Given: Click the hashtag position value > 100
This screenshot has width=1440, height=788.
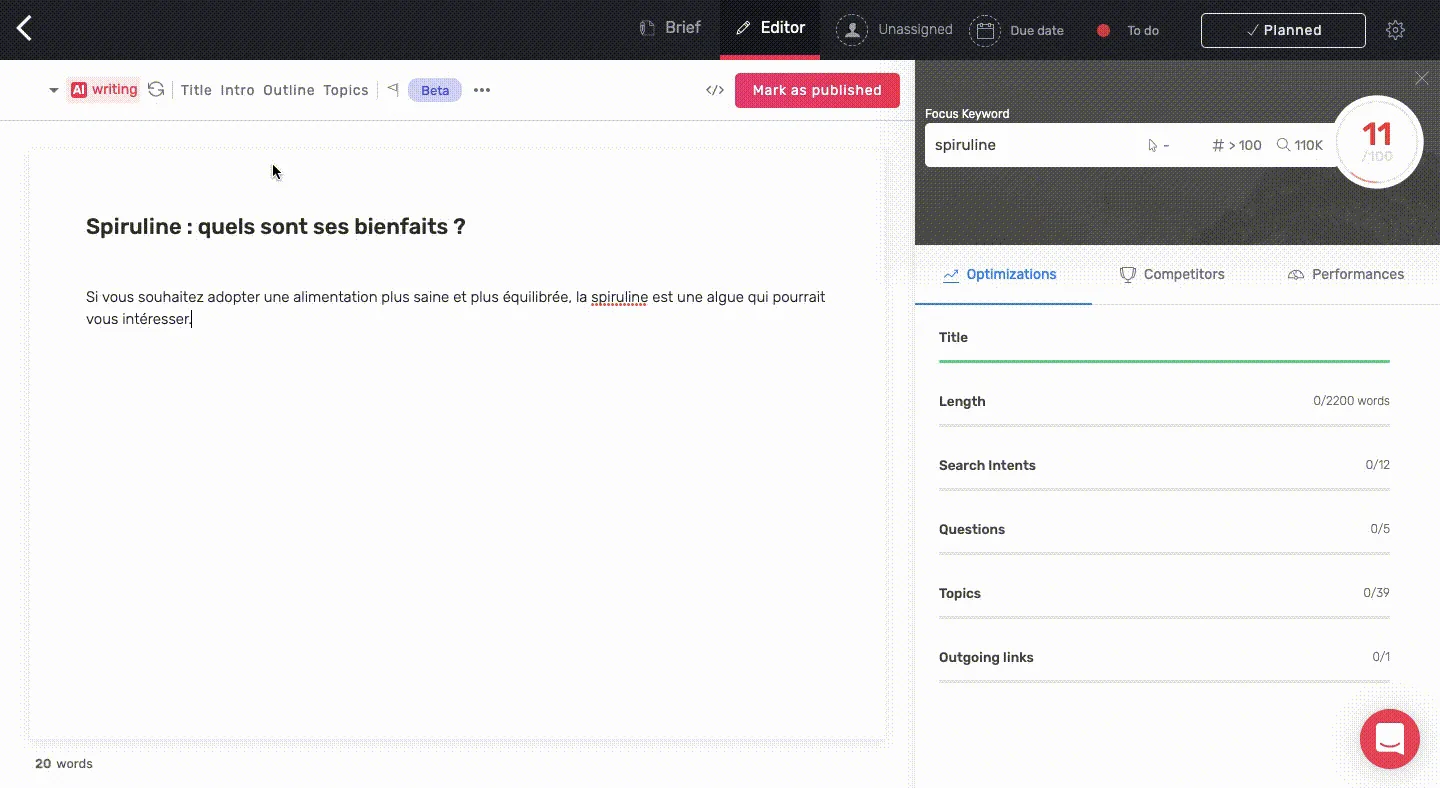Looking at the screenshot, I should point(1236,145).
